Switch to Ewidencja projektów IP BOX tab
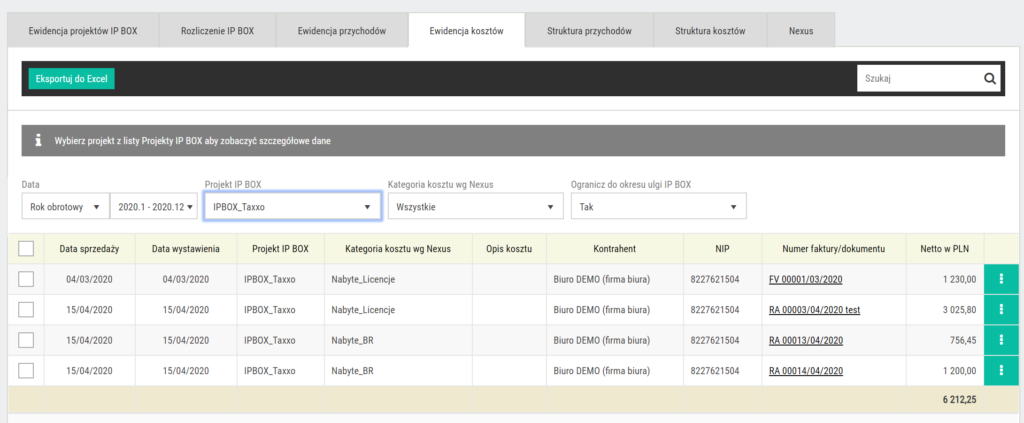The image size is (1024, 423). click(x=83, y=30)
